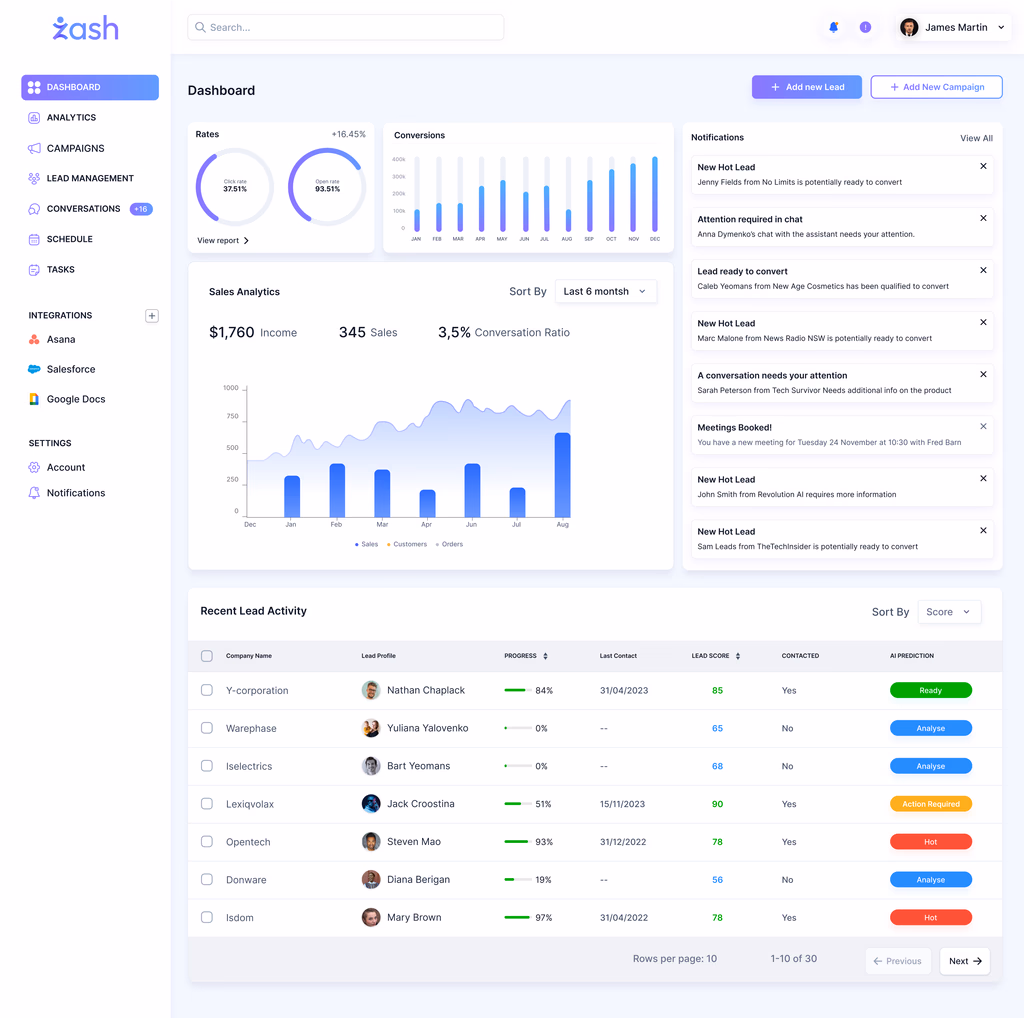The image size is (1024, 1018).
Task: Check the Opentech row checkbox
Action: click(x=207, y=842)
